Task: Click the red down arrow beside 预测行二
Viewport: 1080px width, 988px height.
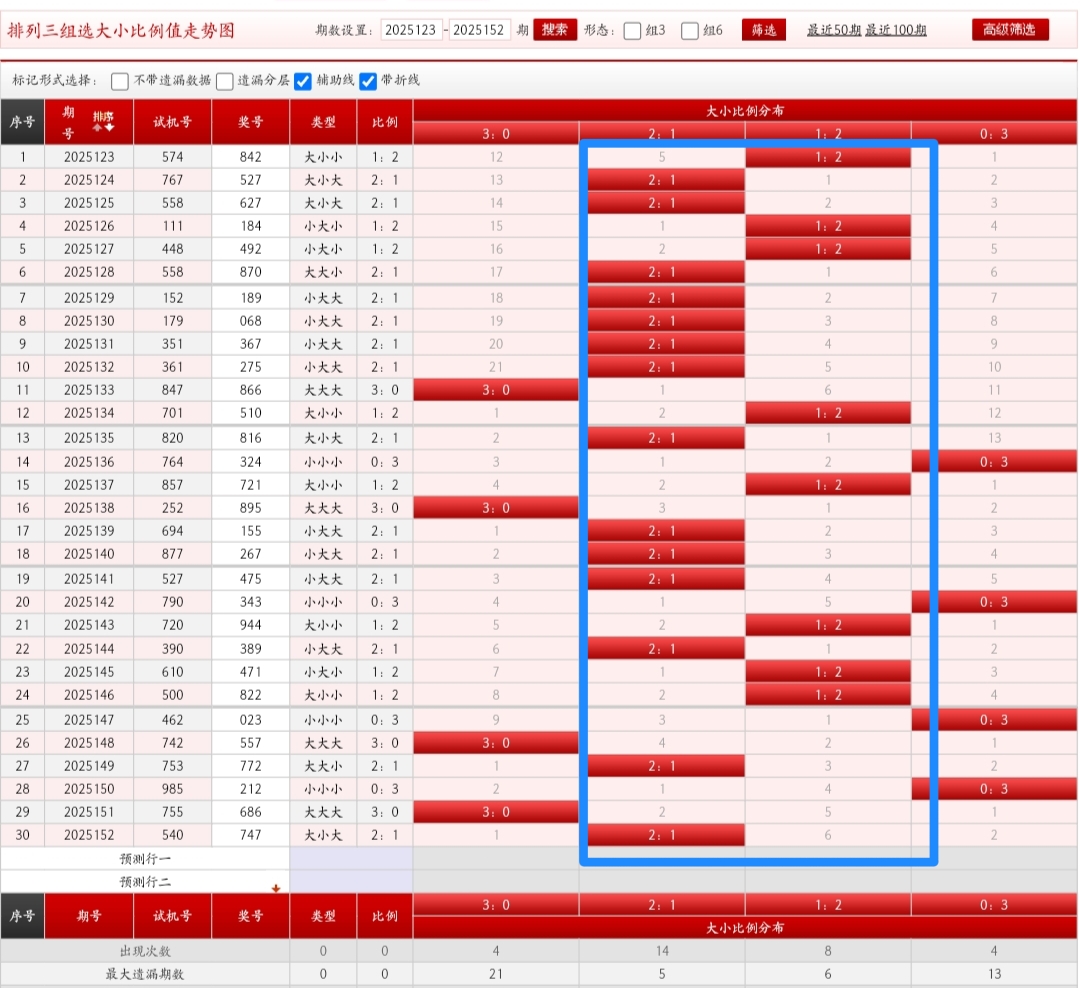Action: tap(276, 888)
